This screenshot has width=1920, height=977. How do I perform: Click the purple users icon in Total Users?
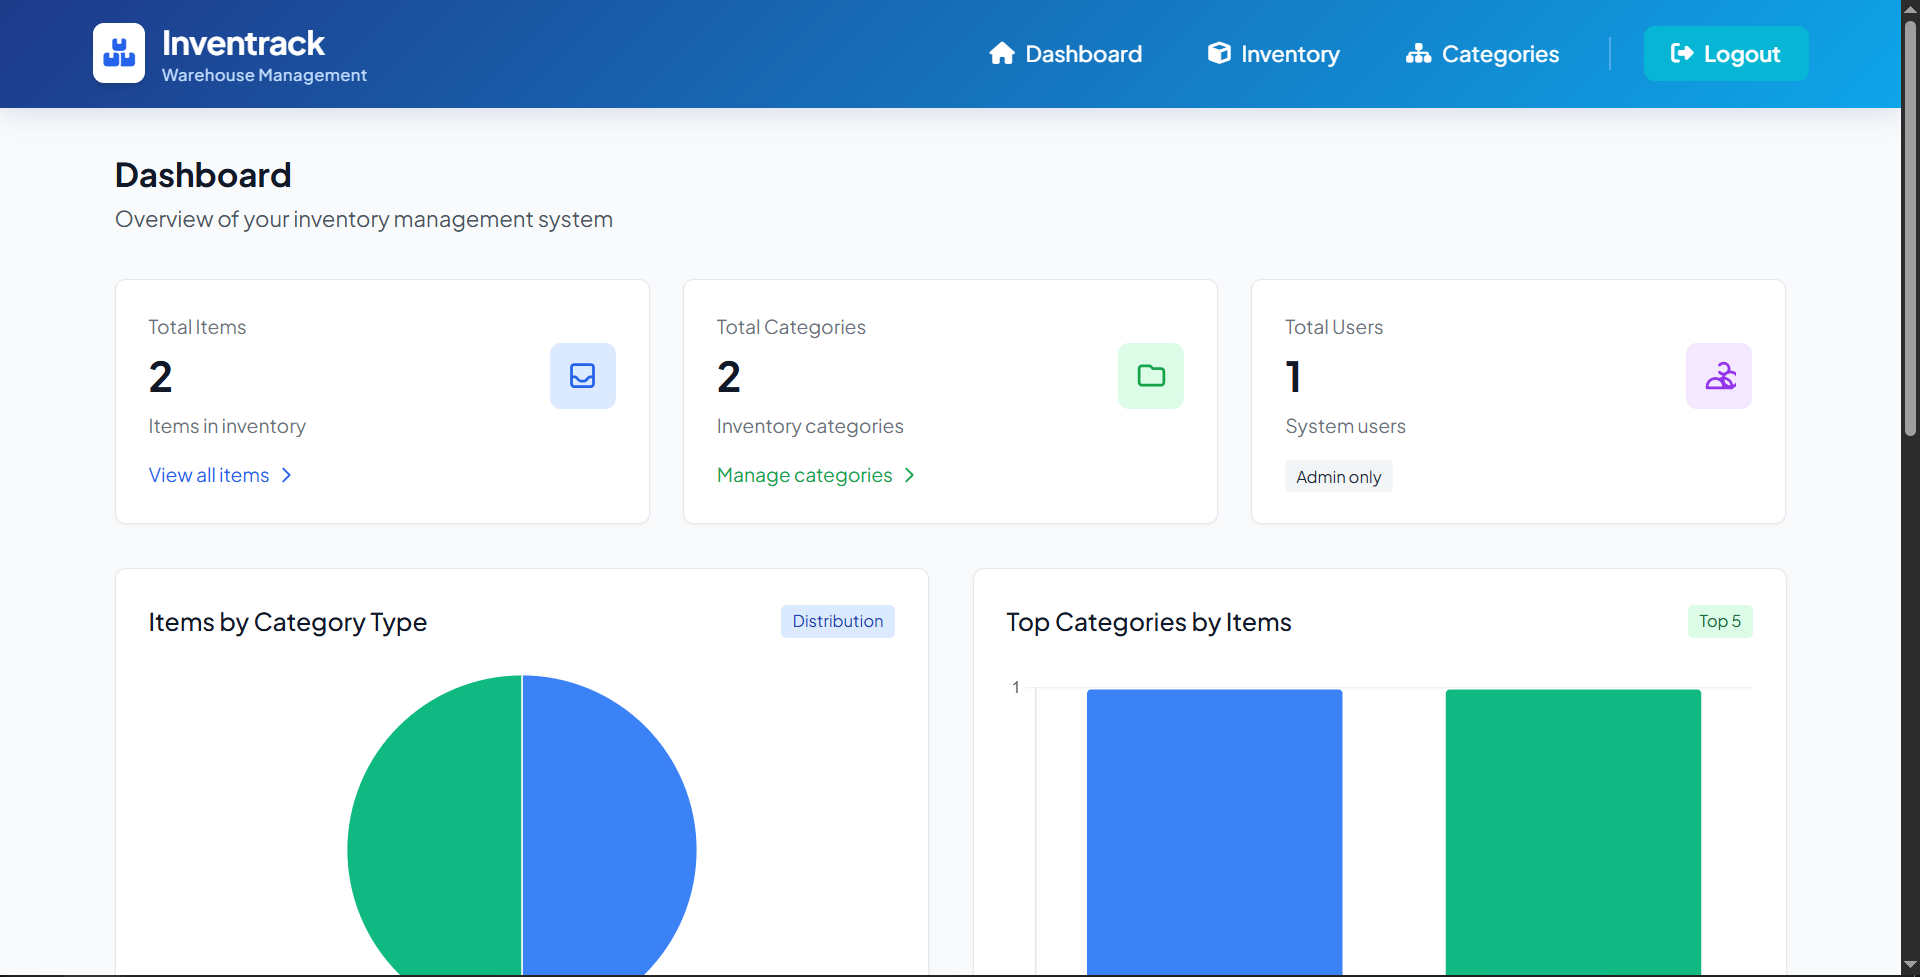point(1719,376)
